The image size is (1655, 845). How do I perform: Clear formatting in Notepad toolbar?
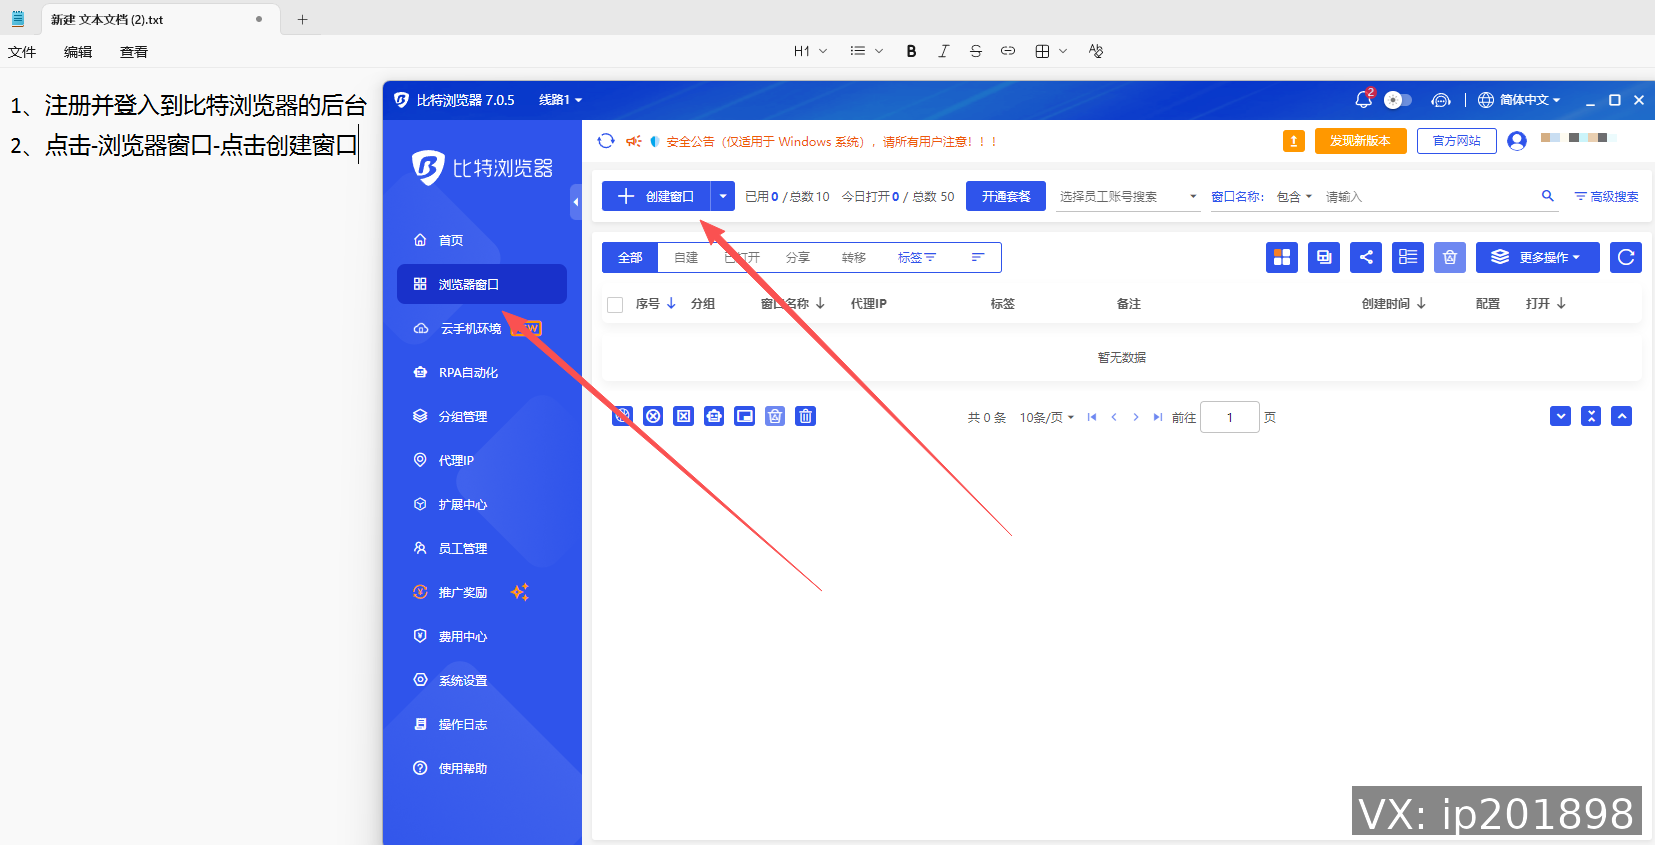coord(1096,51)
